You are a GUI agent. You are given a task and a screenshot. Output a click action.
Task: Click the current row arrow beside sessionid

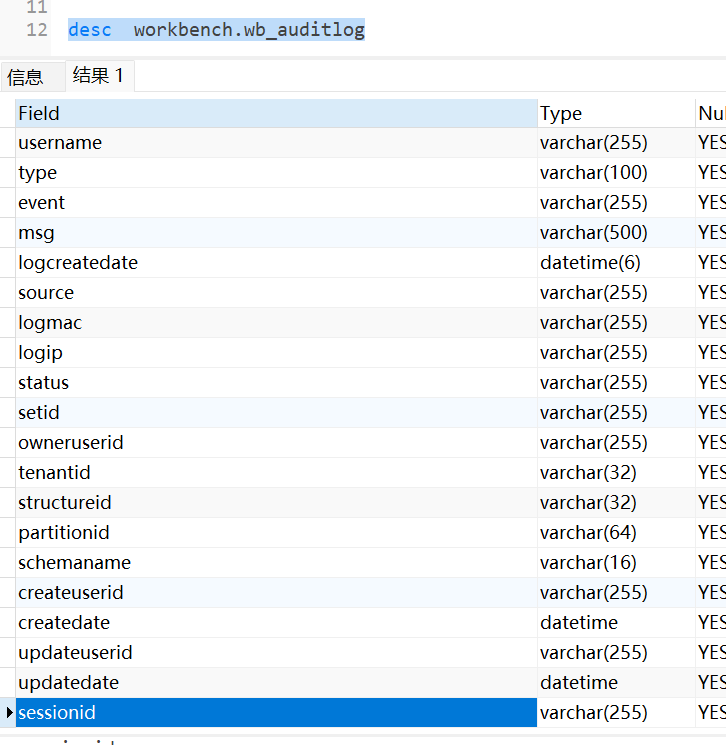pos(9,712)
